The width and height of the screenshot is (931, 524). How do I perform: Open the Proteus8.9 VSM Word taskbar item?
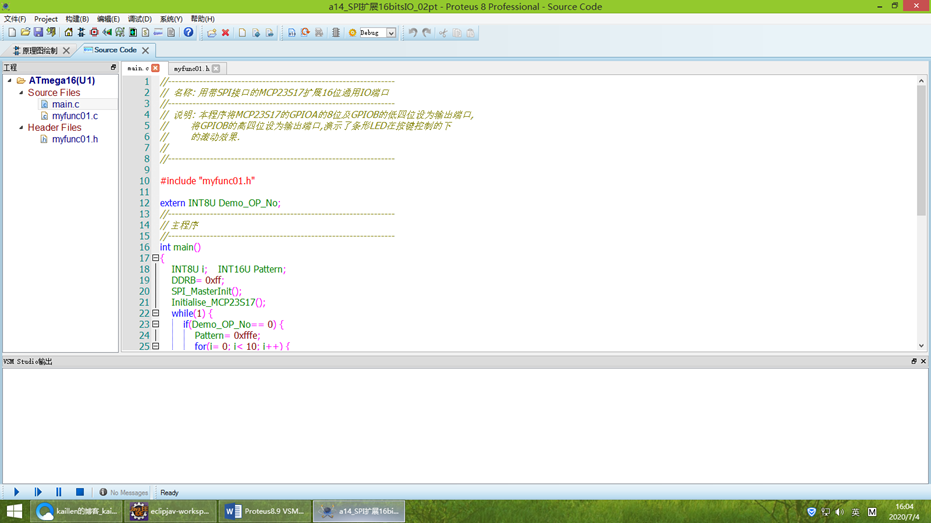(x=265, y=511)
